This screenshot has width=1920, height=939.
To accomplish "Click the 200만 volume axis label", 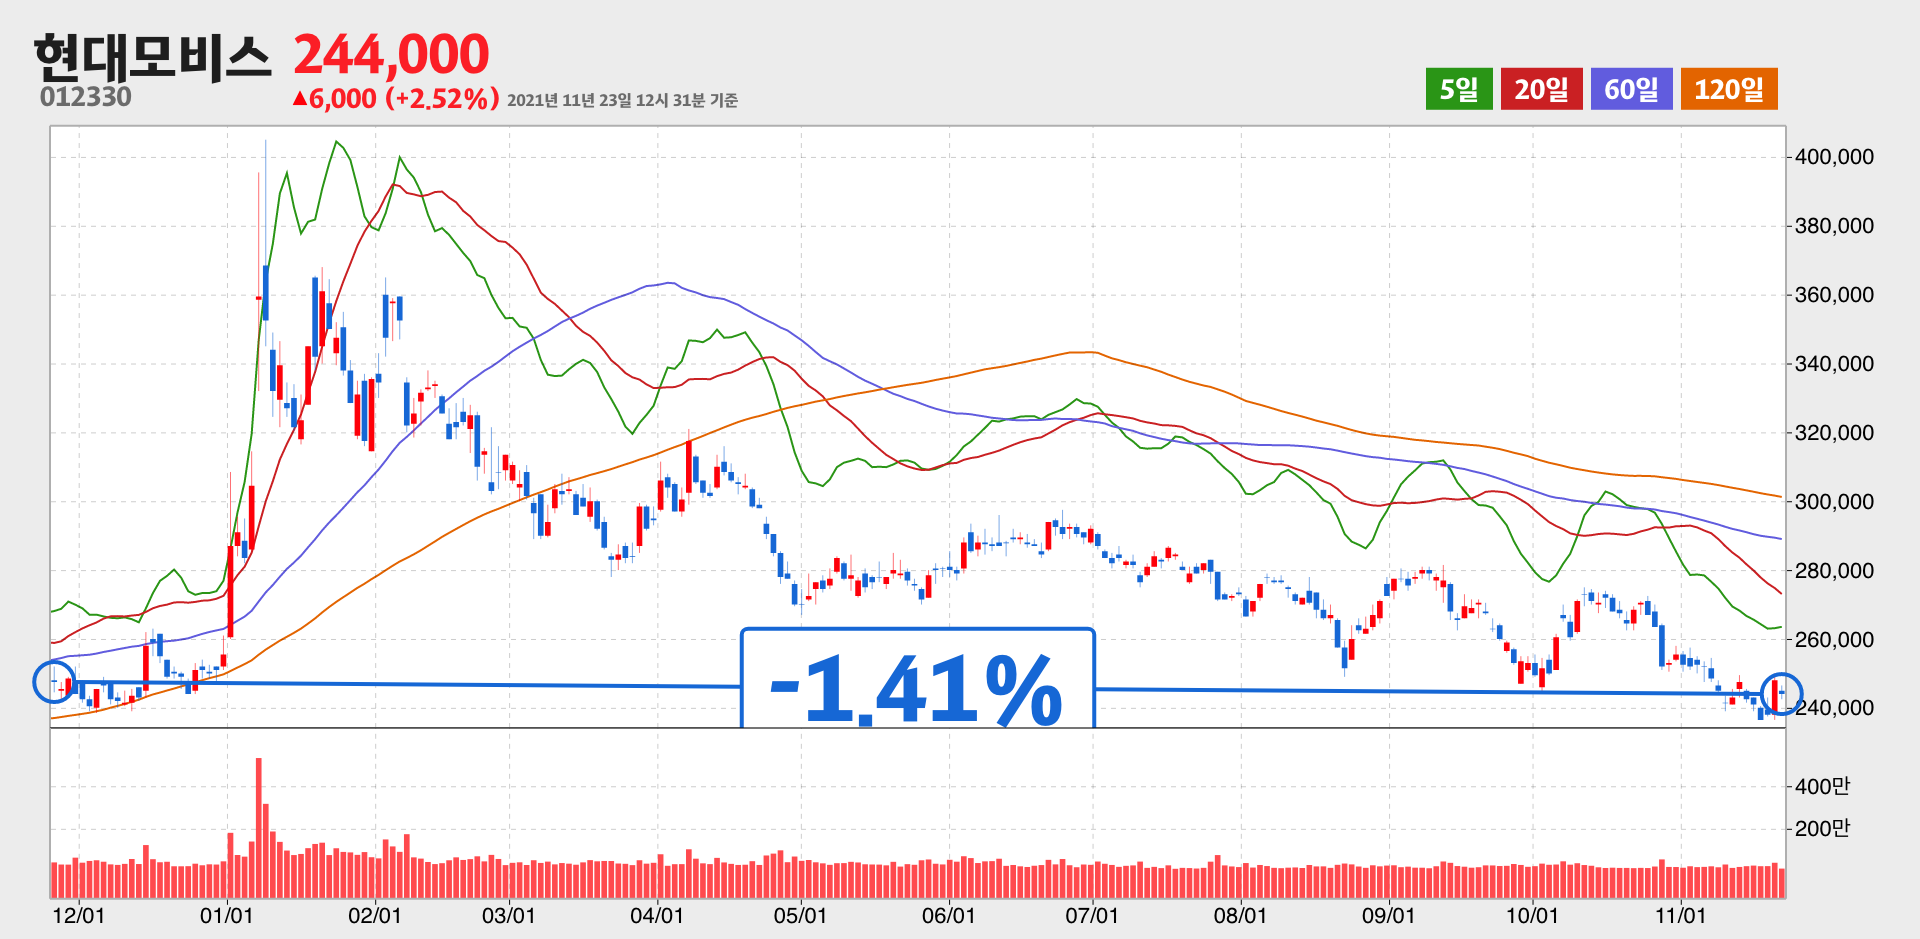I will (1822, 829).
